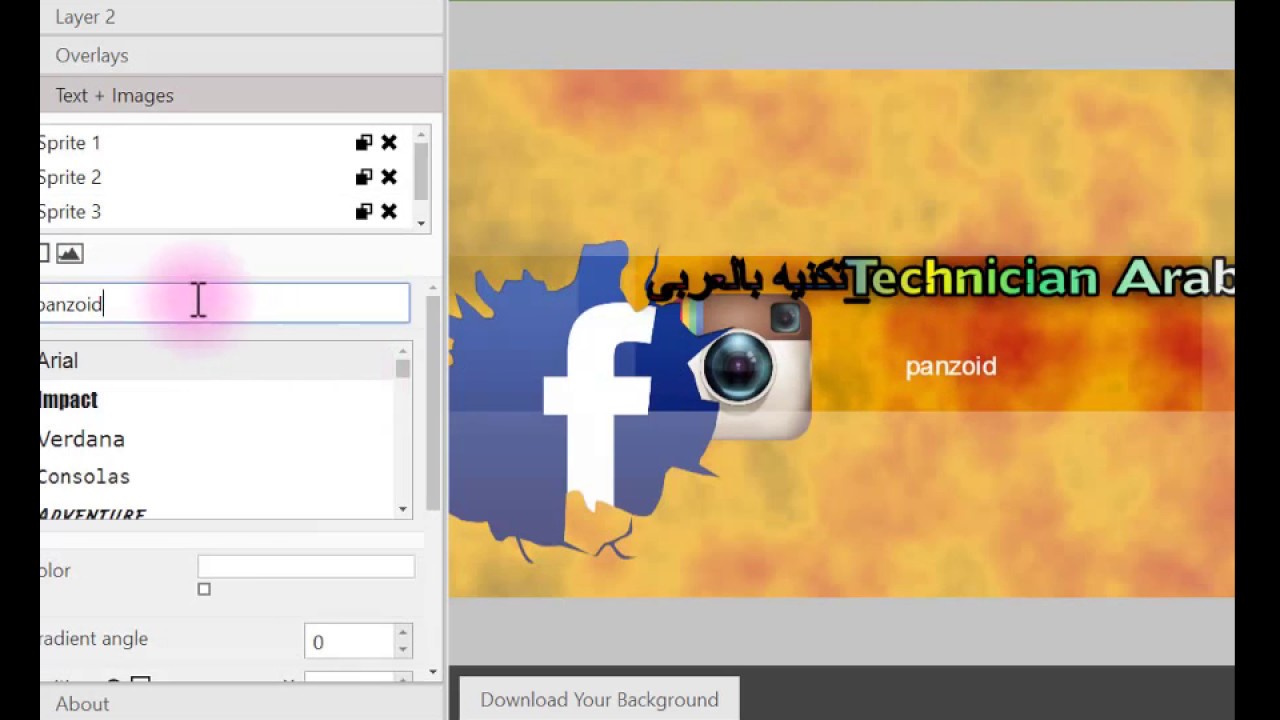Delete Sprite 2 with its X icon
This screenshot has height=720, width=1280.
(x=389, y=177)
